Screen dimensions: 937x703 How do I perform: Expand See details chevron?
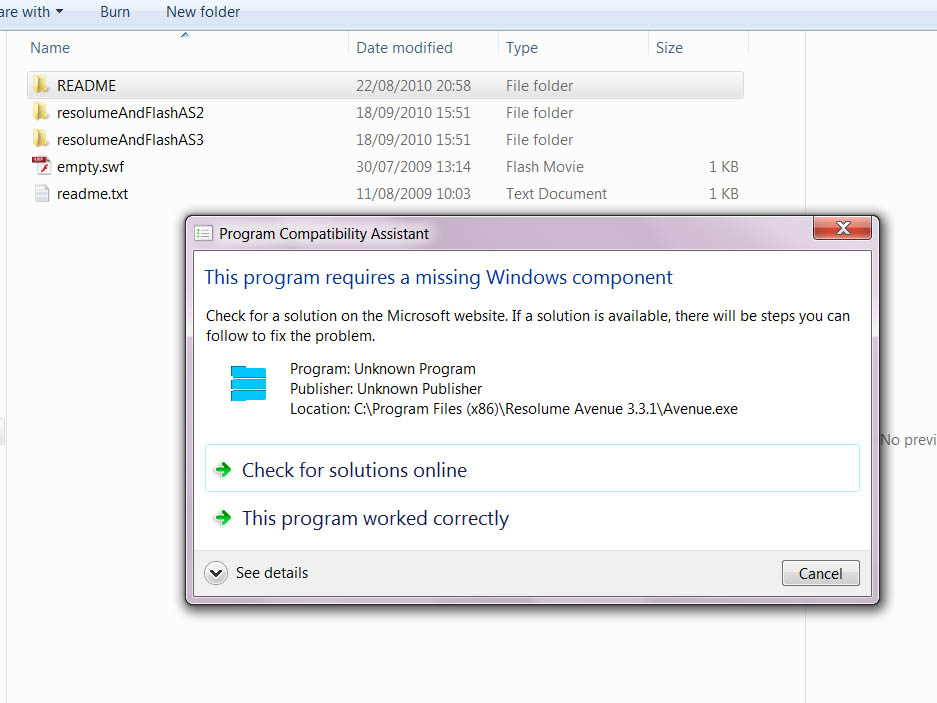(216, 573)
